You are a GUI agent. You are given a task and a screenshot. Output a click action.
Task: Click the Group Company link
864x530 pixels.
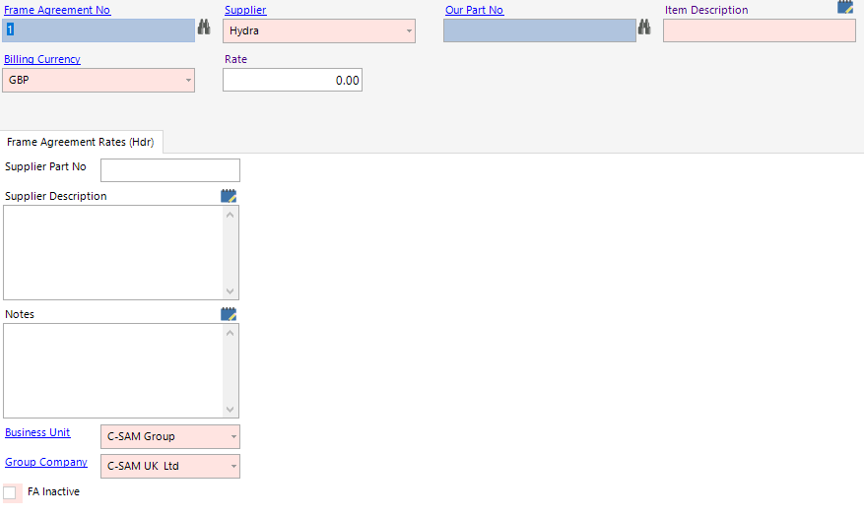[46, 462]
